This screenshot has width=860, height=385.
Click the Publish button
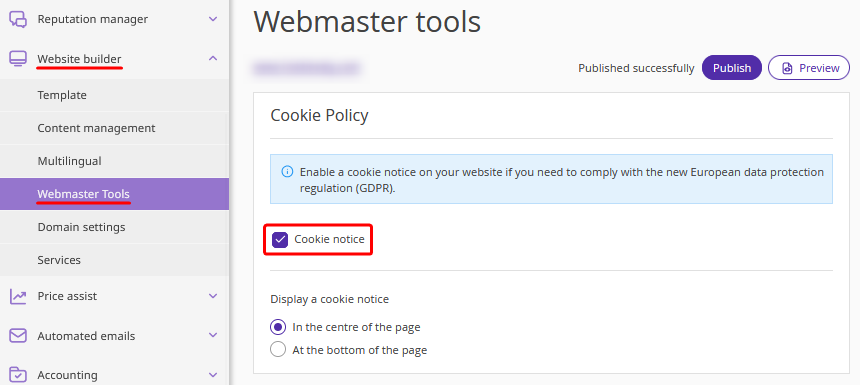tap(732, 68)
